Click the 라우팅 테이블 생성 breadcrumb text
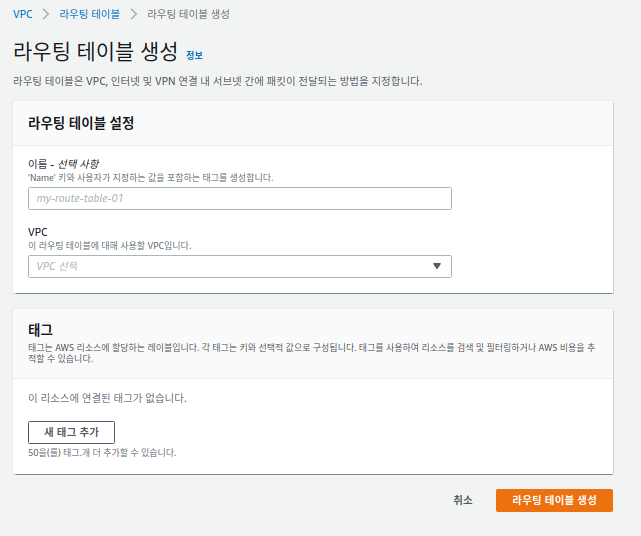The width and height of the screenshot is (641, 536). click(188, 14)
